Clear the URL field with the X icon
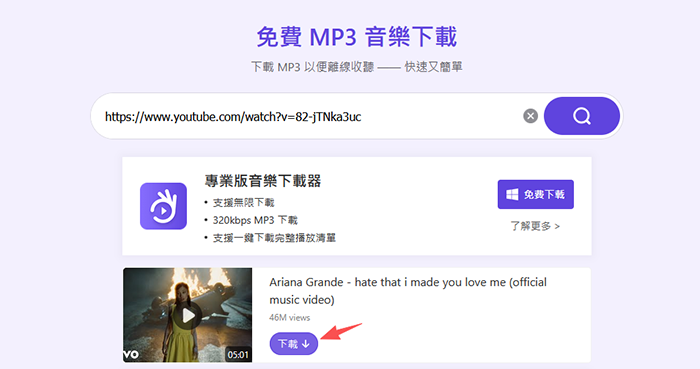700x369 pixels. pos(530,116)
